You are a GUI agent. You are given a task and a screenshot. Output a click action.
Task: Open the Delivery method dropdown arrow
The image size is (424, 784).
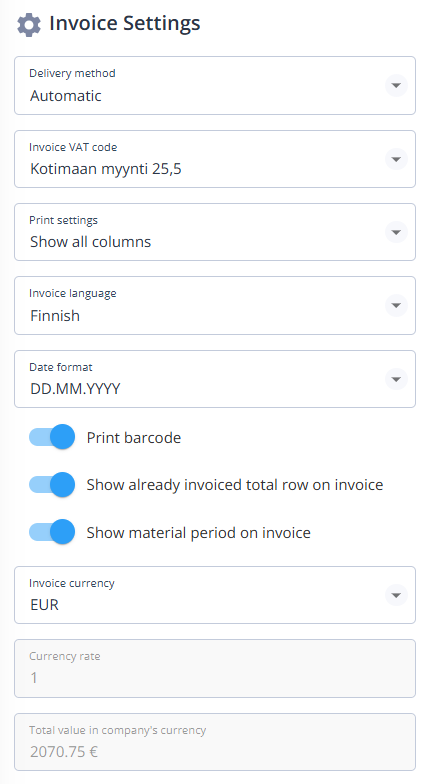click(396, 86)
